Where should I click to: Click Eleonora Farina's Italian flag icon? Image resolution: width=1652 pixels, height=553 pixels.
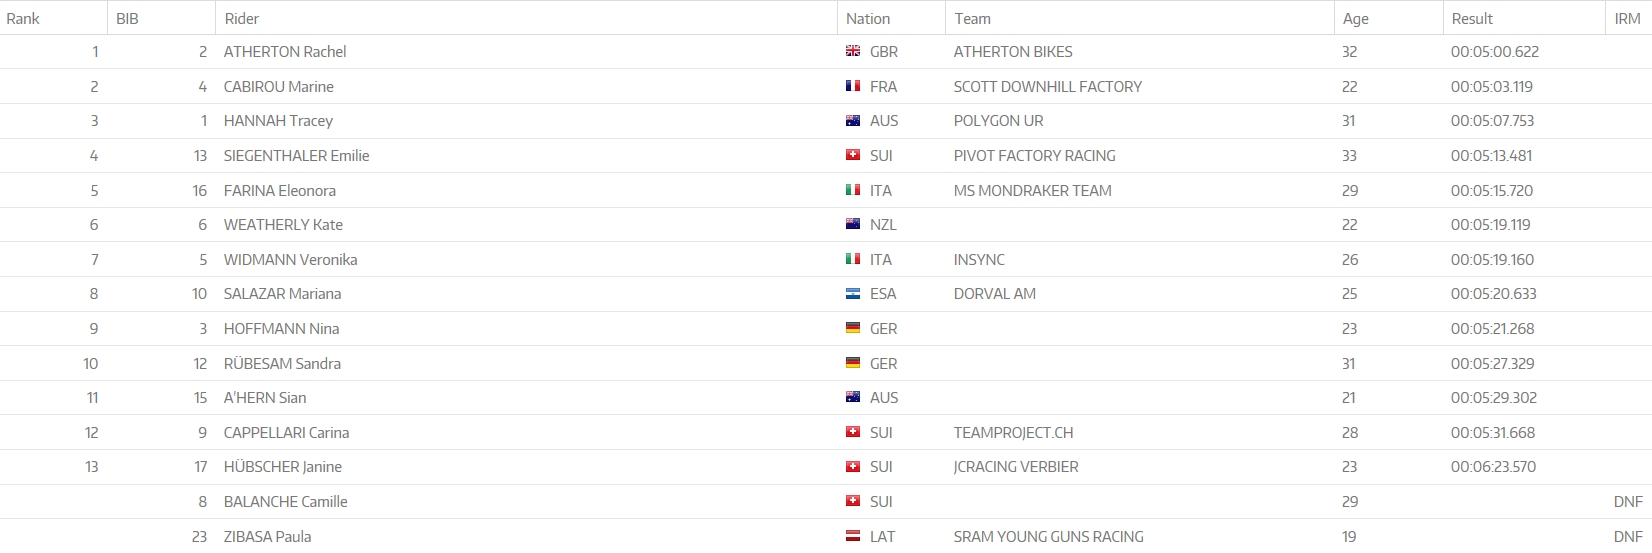(853, 190)
